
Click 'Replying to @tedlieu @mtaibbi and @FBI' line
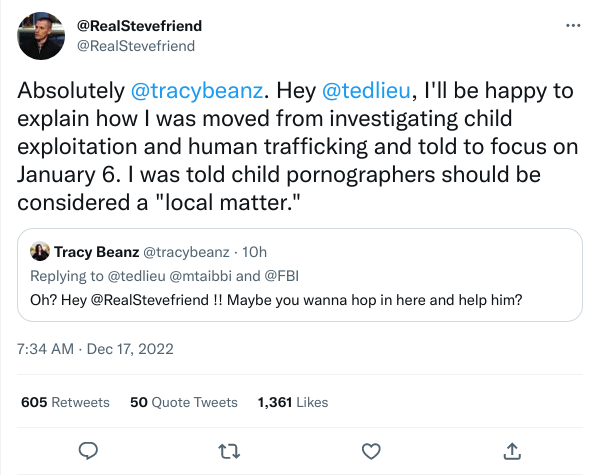[165, 276]
